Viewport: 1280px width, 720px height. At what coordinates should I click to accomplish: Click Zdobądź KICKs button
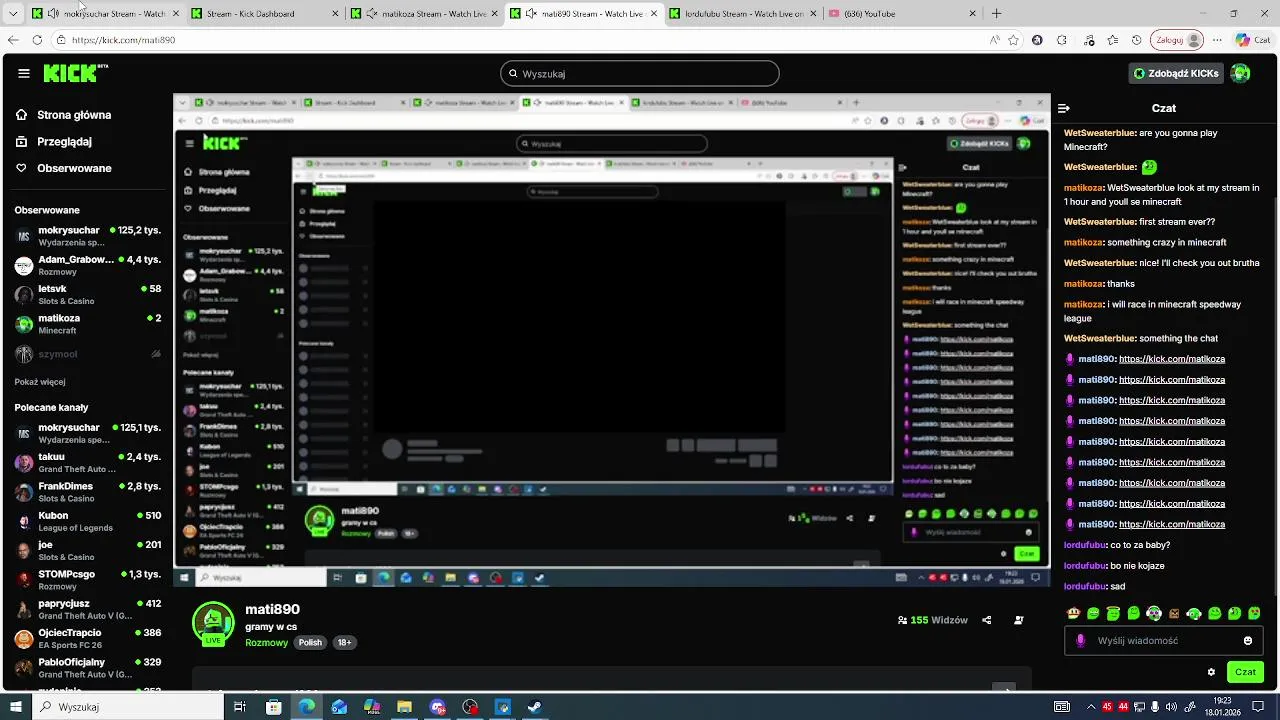1175,73
